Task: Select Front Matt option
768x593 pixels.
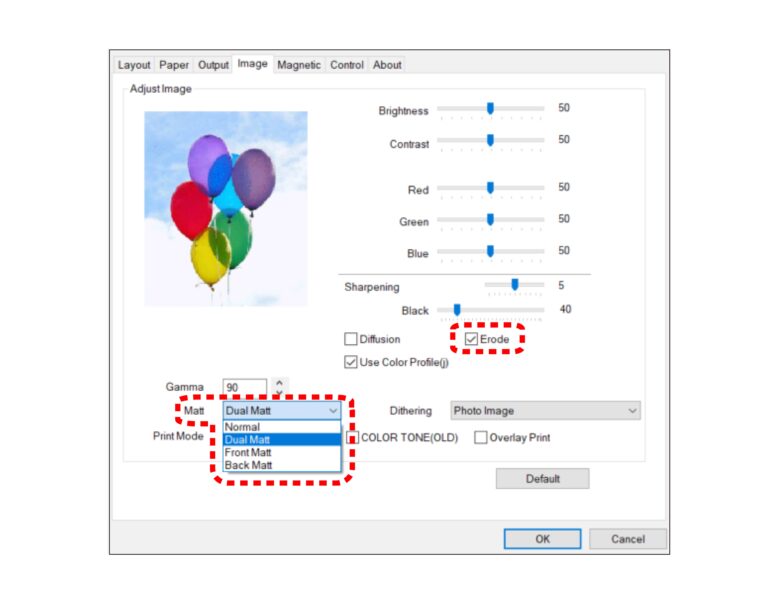Action: click(249, 452)
